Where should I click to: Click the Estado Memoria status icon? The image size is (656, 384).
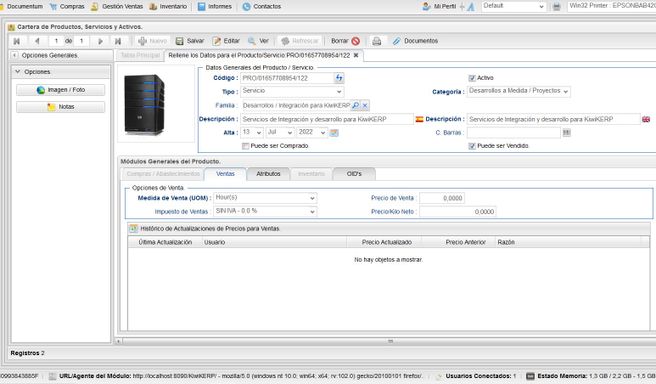pyautogui.click(x=530, y=376)
